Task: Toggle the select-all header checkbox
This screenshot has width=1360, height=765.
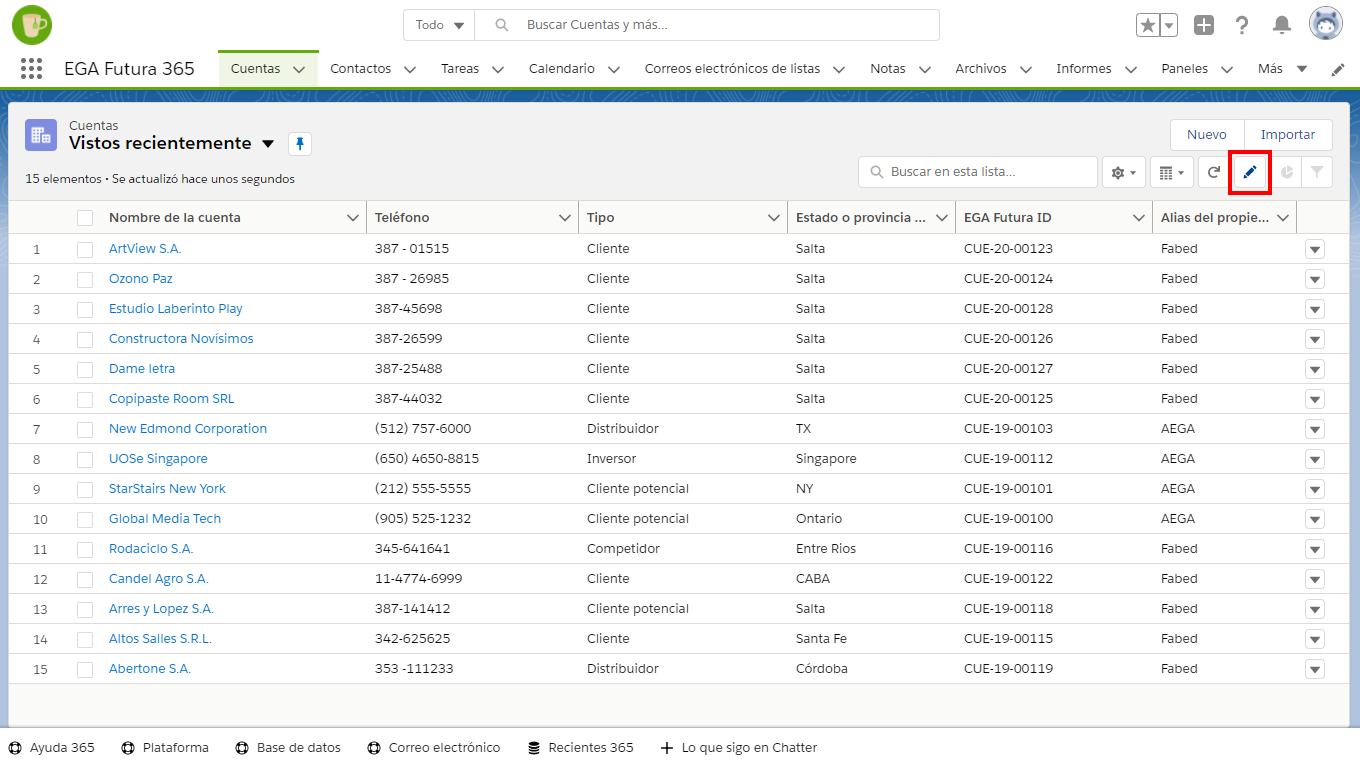Action: tap(85, 218)
